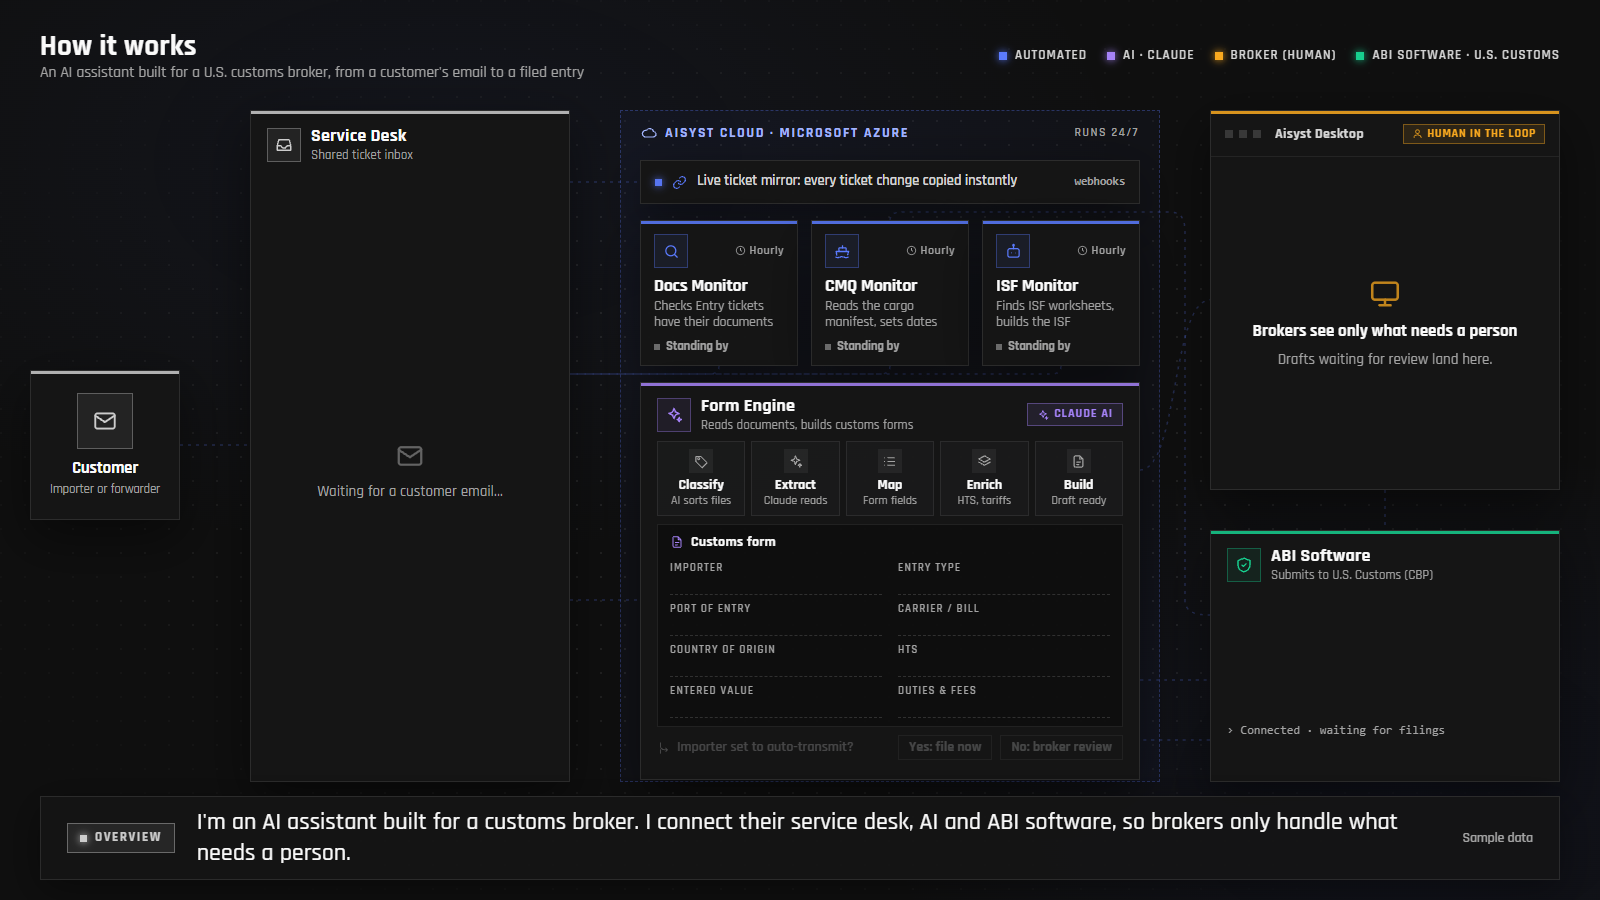Click the CMQ Monitor ship icon

[842, 251]
